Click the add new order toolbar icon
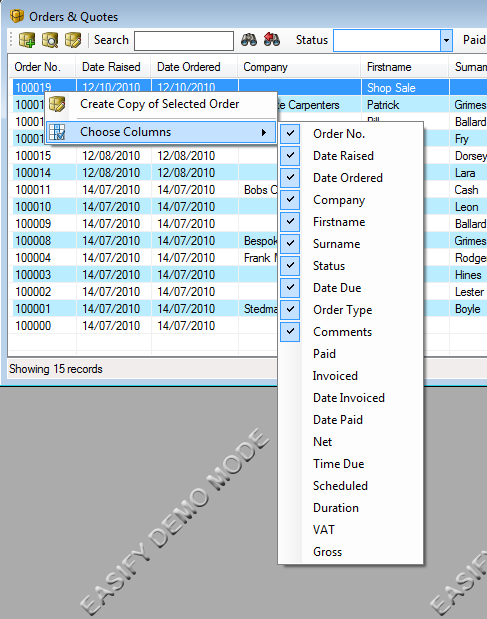The width and height of the screenshot is (487, 619). tap(27, 40)
